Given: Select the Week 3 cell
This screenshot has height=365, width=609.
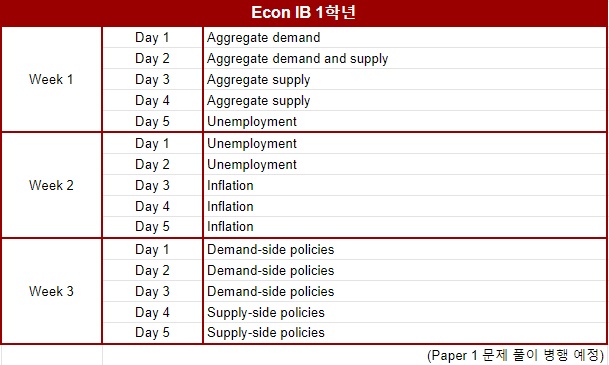Looking at the screenshot, I should (x=51, y=291).
